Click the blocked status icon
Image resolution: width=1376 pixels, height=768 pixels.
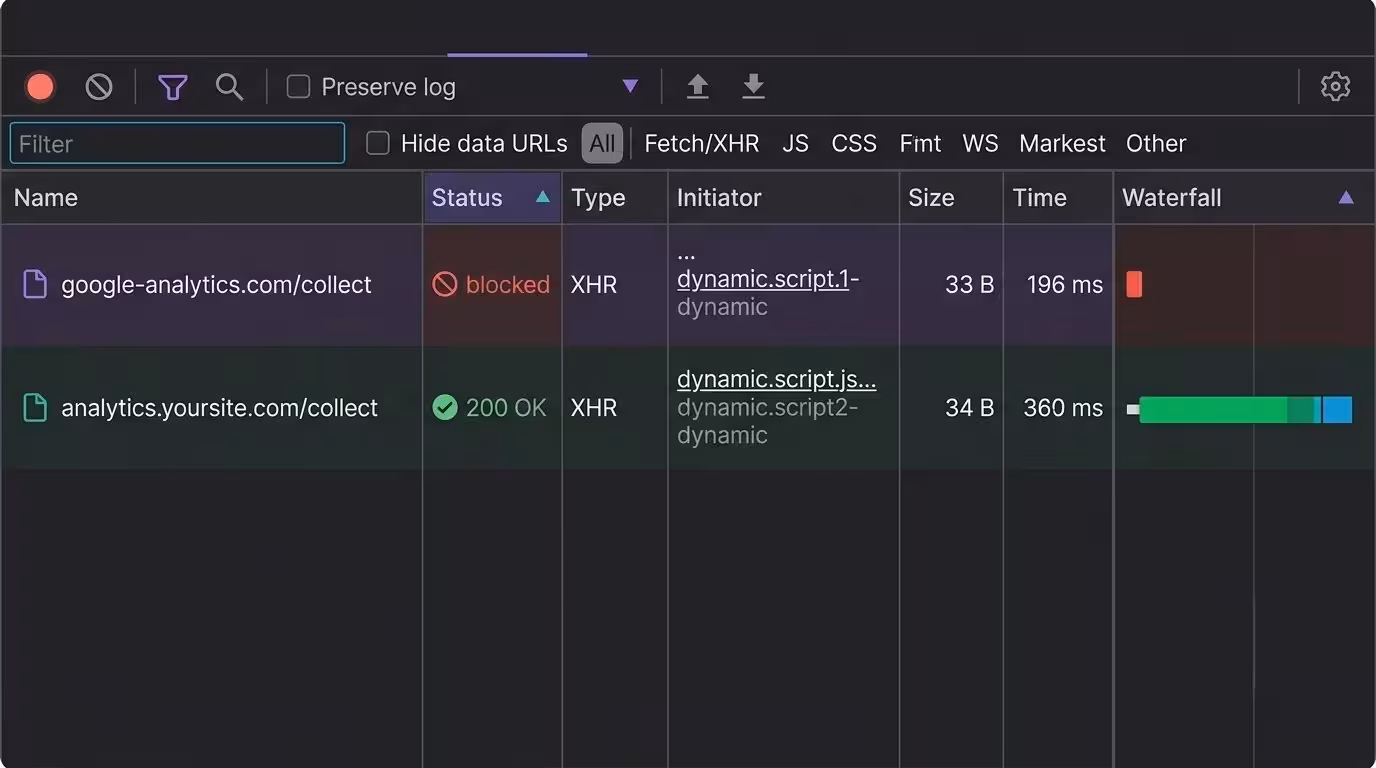pos(445,285)
